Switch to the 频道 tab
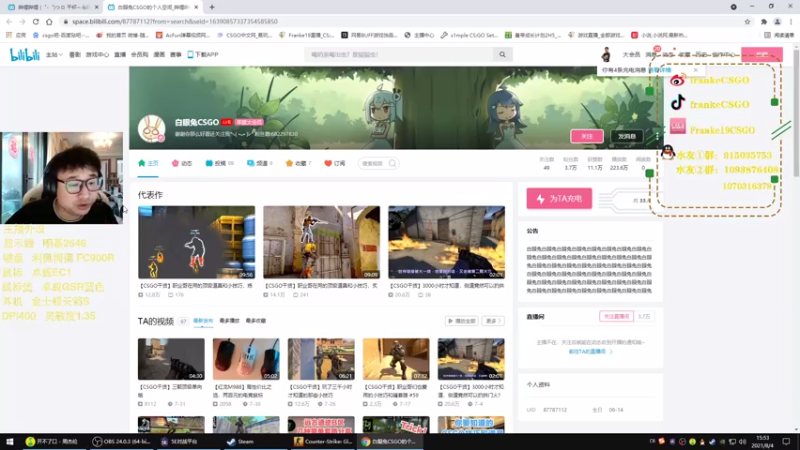This screenshot has width=800, height=450. point(260,163)
